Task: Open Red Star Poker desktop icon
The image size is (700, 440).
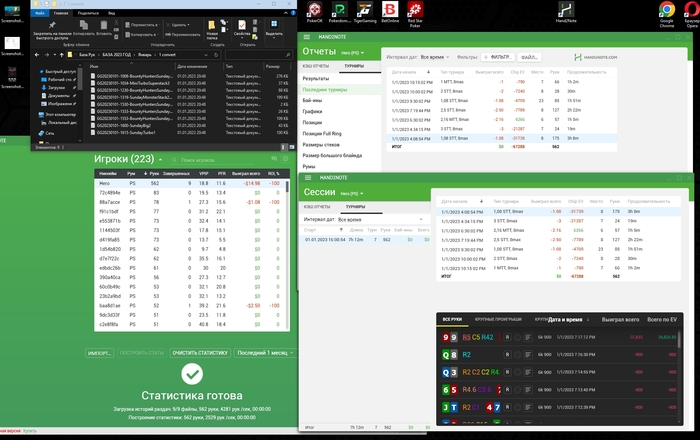Action: (415, 14)
